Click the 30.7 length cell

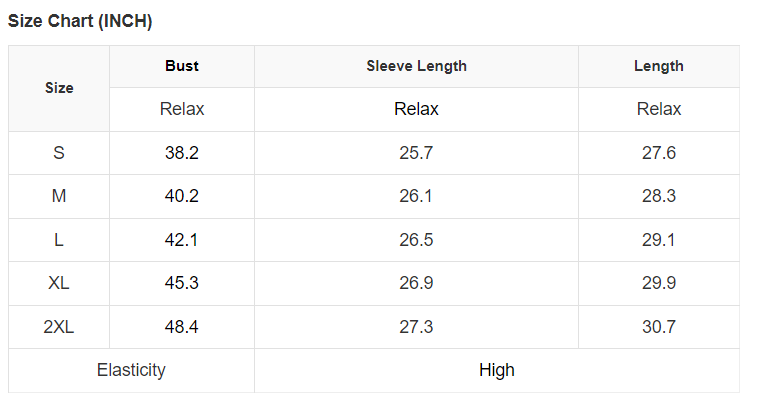(x=659, y=327)
